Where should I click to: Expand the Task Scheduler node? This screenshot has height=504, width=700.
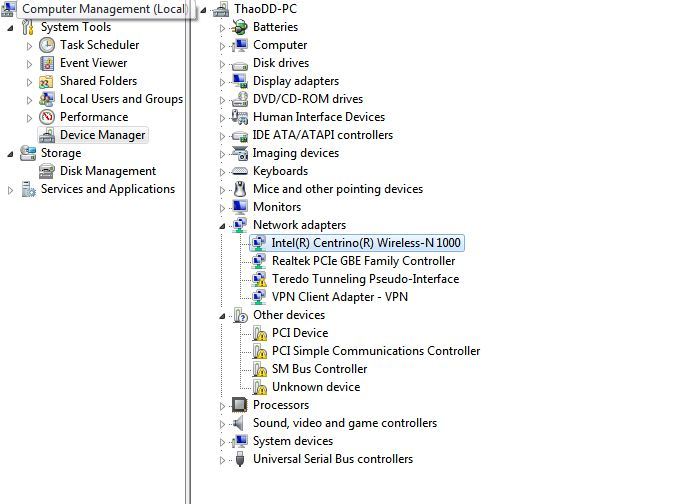click(29, 46)
